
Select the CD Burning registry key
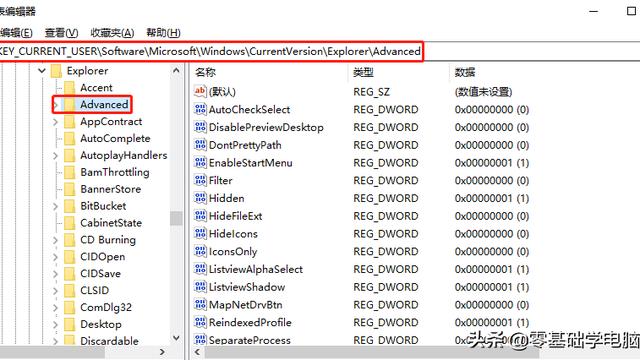[108, 240]
